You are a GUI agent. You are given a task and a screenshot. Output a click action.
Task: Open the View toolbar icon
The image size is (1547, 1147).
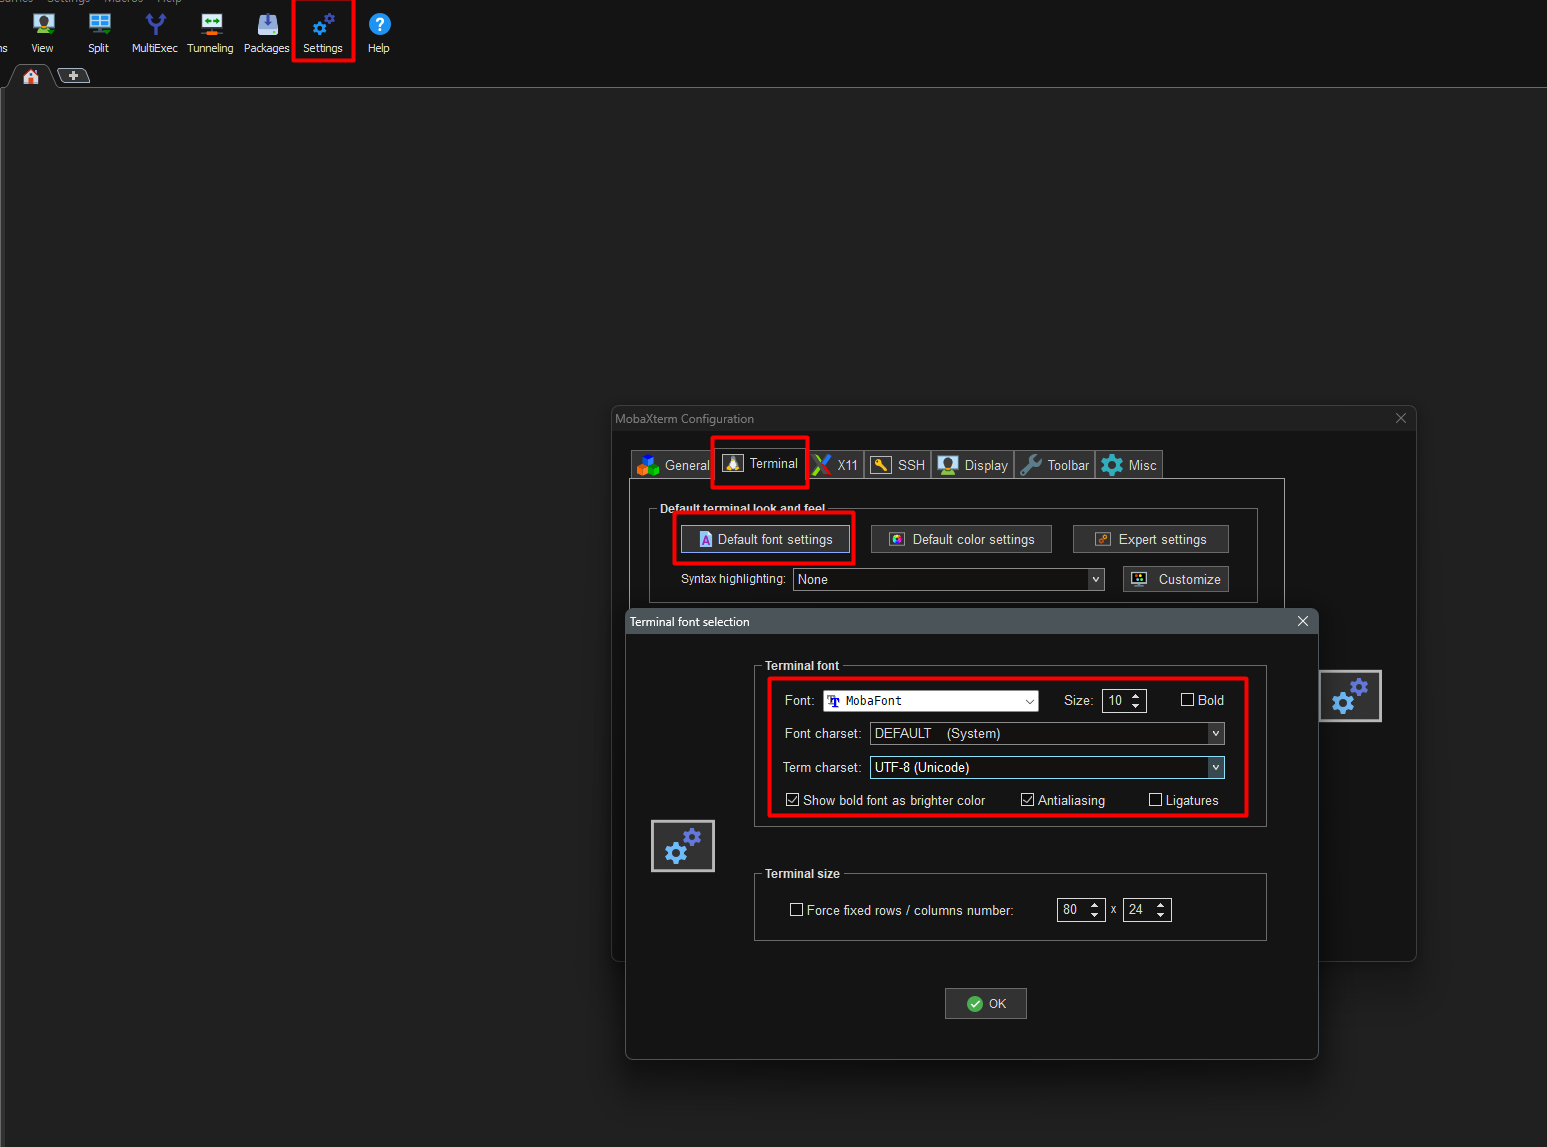(x=43, y=32)
